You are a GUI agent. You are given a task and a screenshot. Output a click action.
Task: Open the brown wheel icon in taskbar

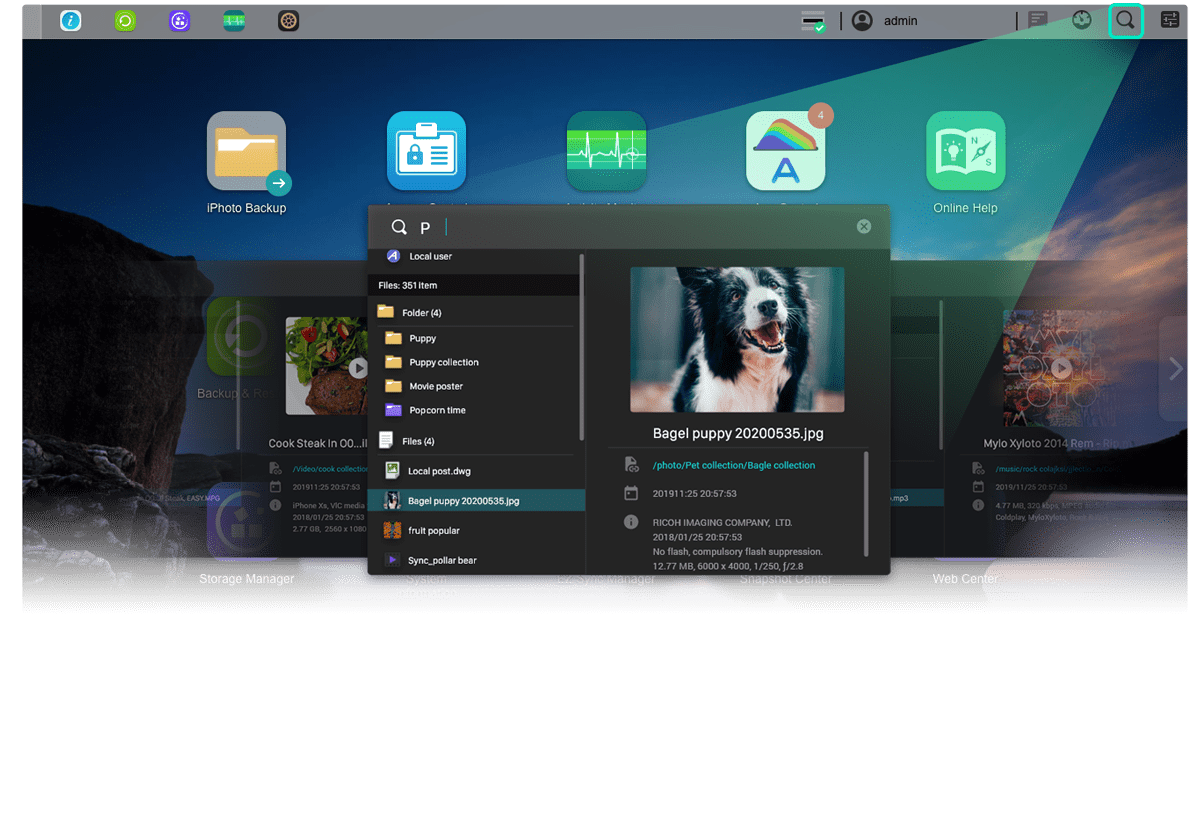click(x=288, y=20)
